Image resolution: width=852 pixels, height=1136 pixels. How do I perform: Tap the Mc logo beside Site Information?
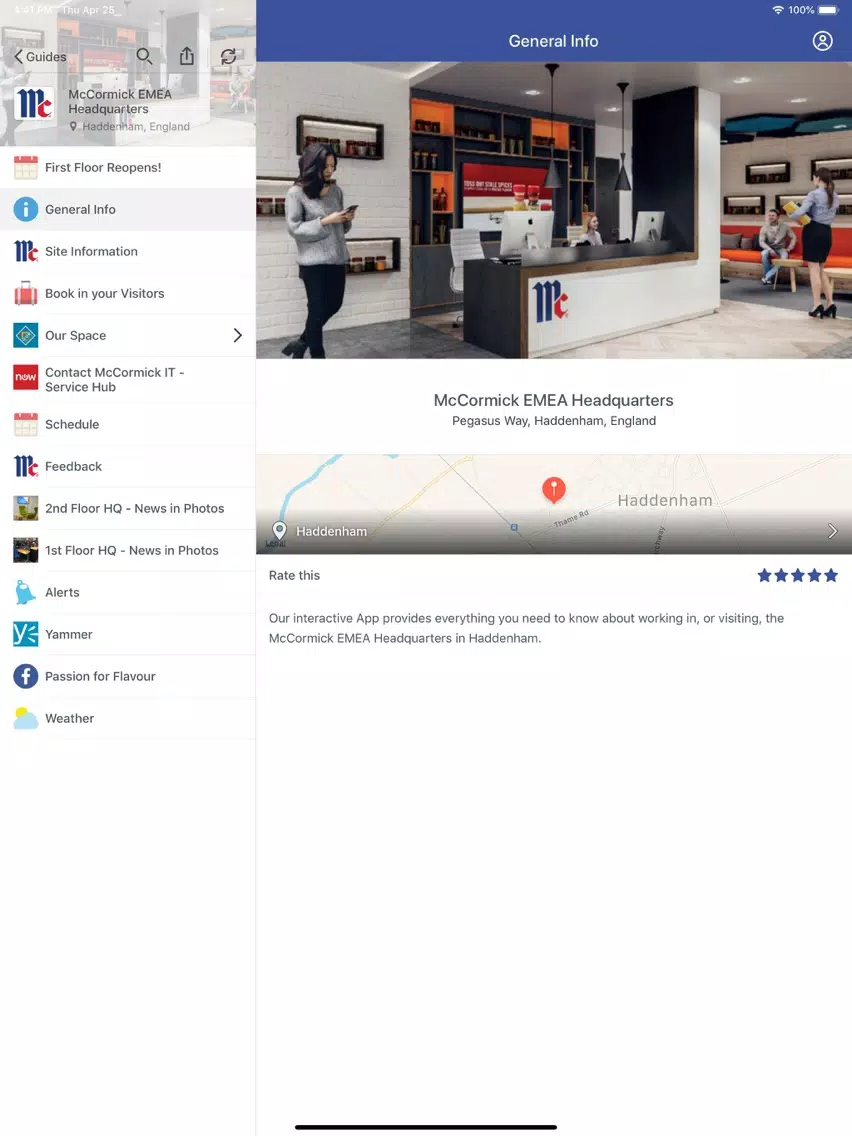tap(25, 251)
